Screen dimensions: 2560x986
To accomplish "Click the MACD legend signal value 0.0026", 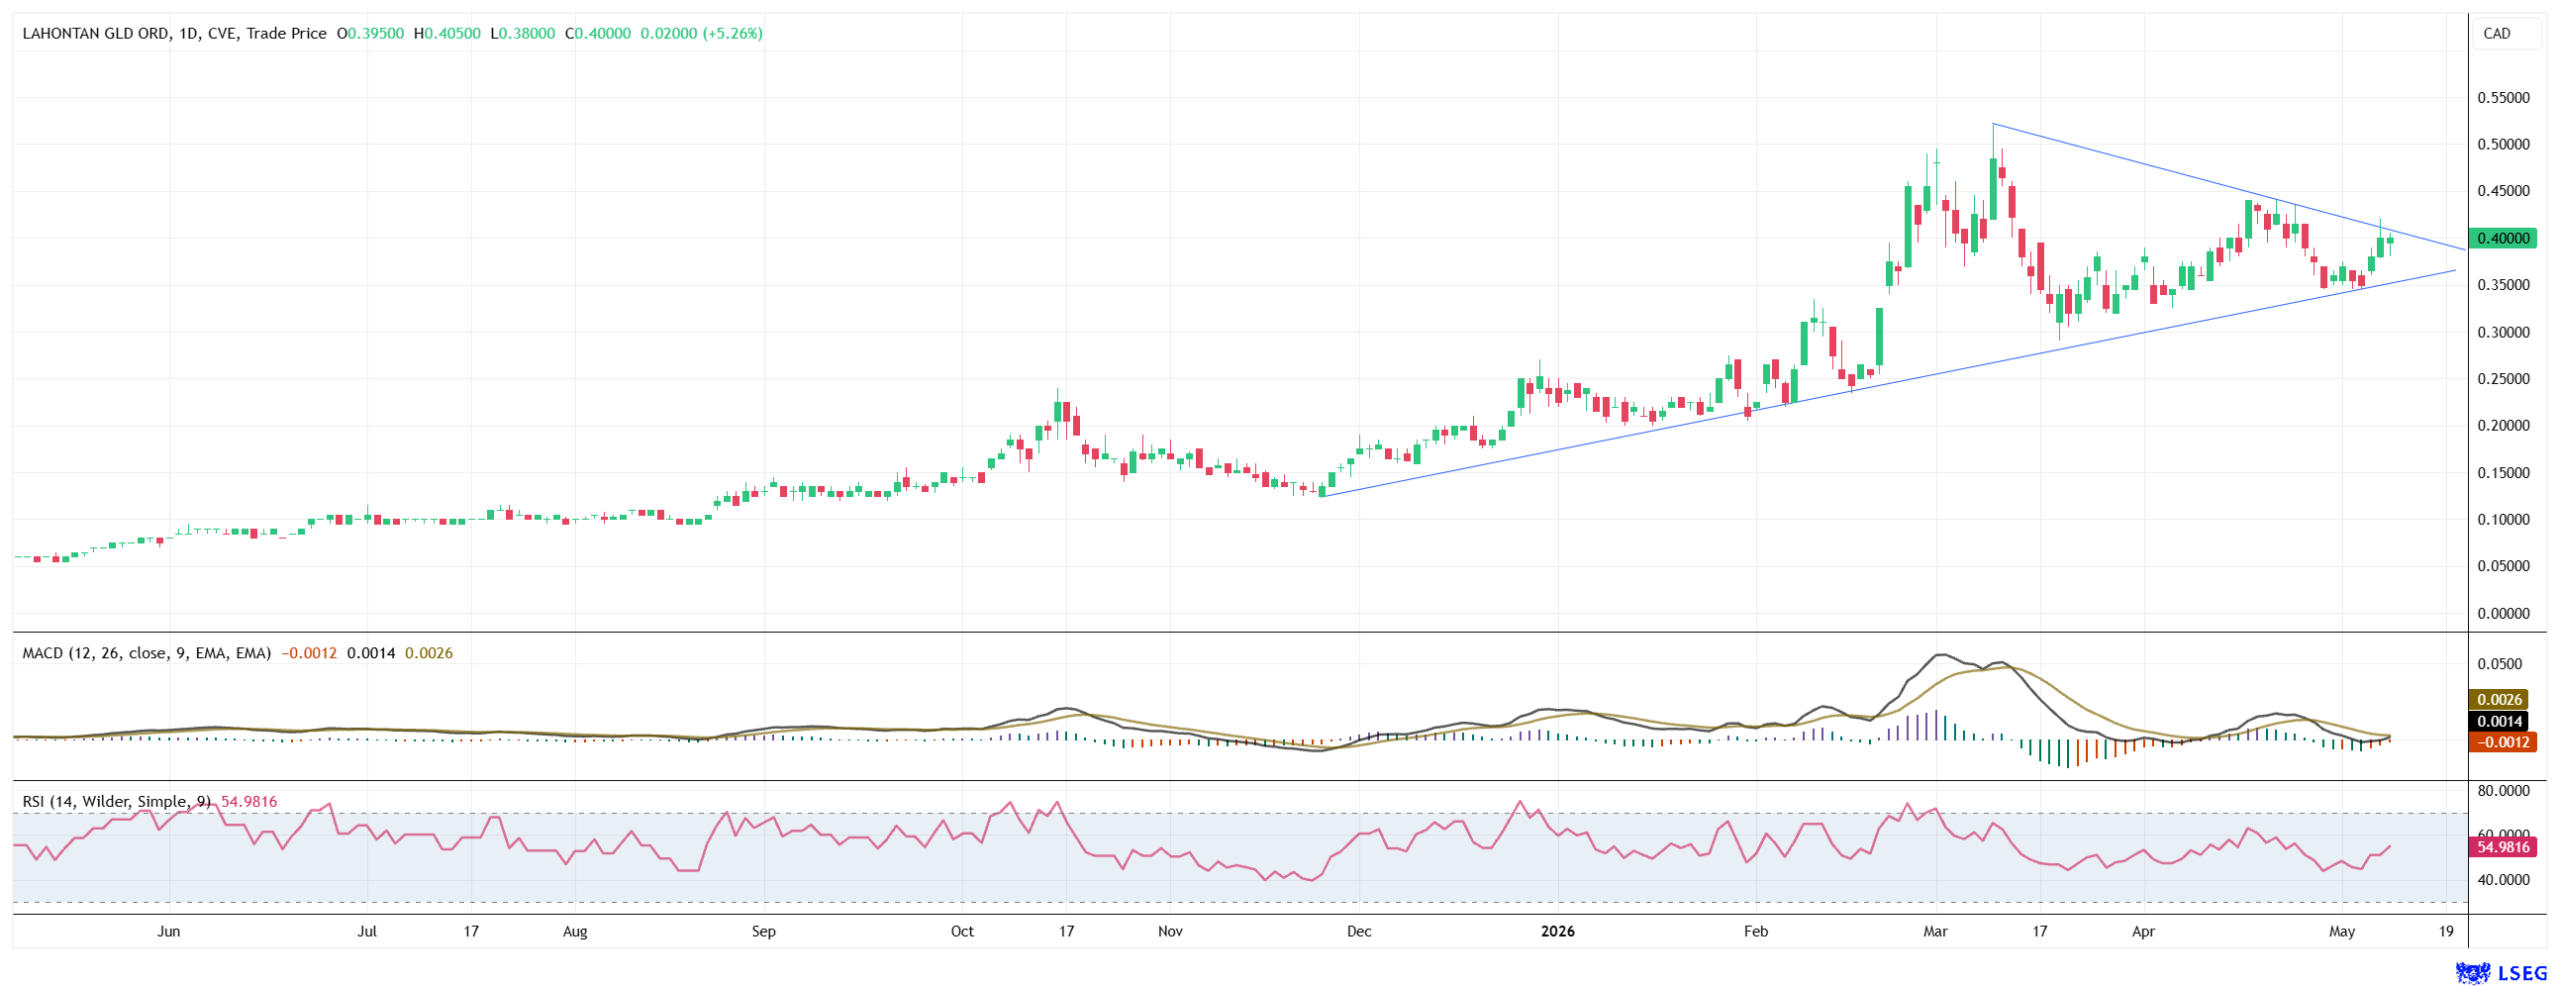I will coord(429,653).
